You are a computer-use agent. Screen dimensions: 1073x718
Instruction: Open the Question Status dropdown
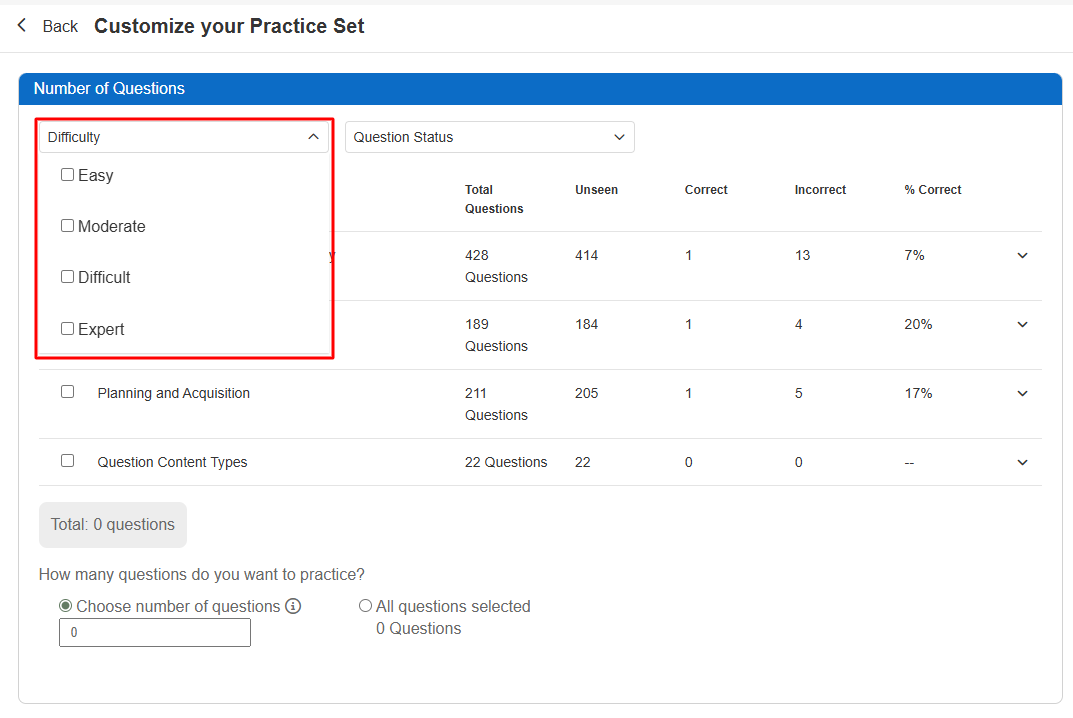(489, 137)
